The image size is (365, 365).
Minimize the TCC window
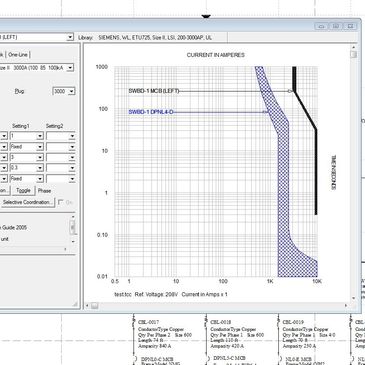coord(321,26)
